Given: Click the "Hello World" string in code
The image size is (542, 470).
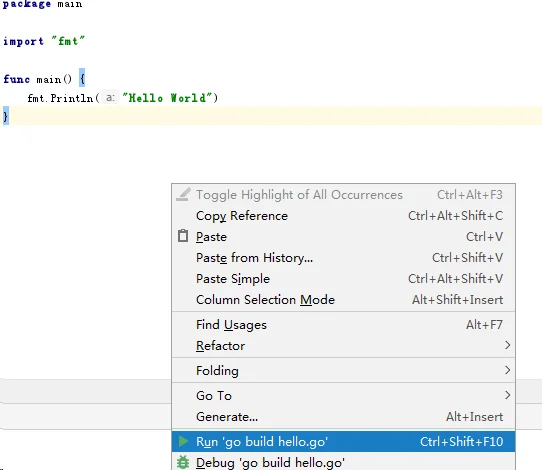Looking at the screenshot, I should pos(167,98).
